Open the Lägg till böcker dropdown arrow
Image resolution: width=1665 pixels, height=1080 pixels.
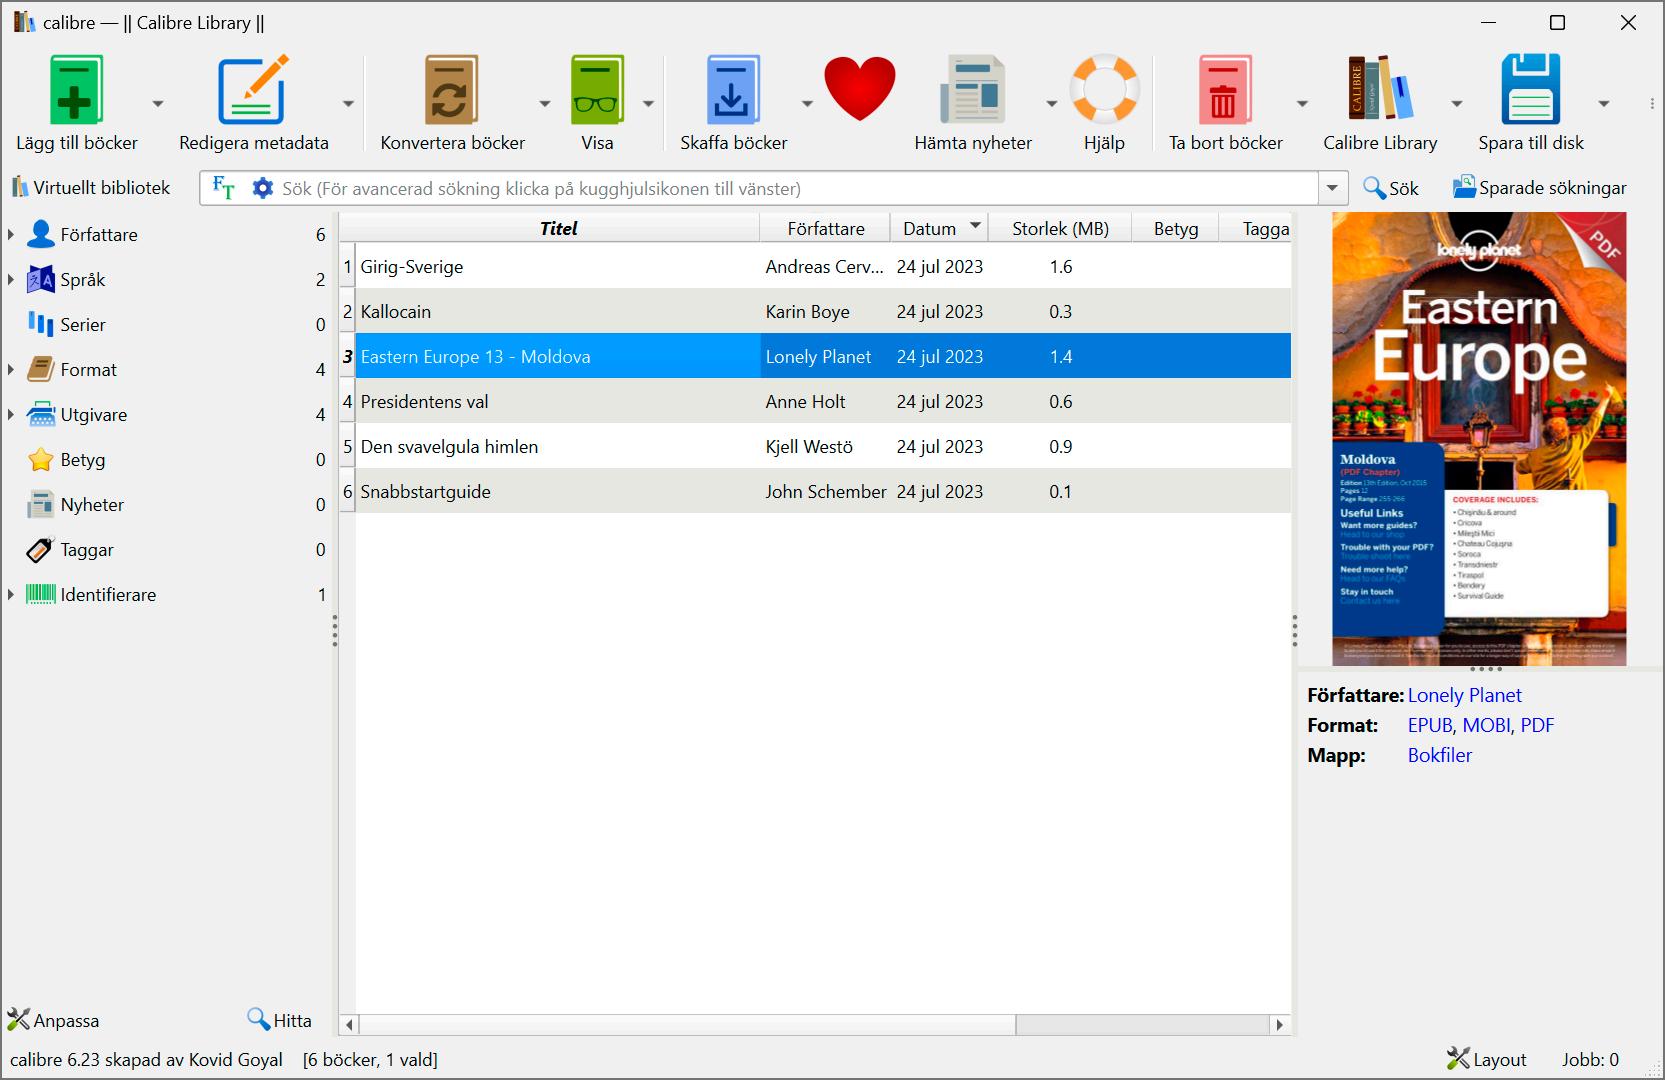(x=157, y=103)
